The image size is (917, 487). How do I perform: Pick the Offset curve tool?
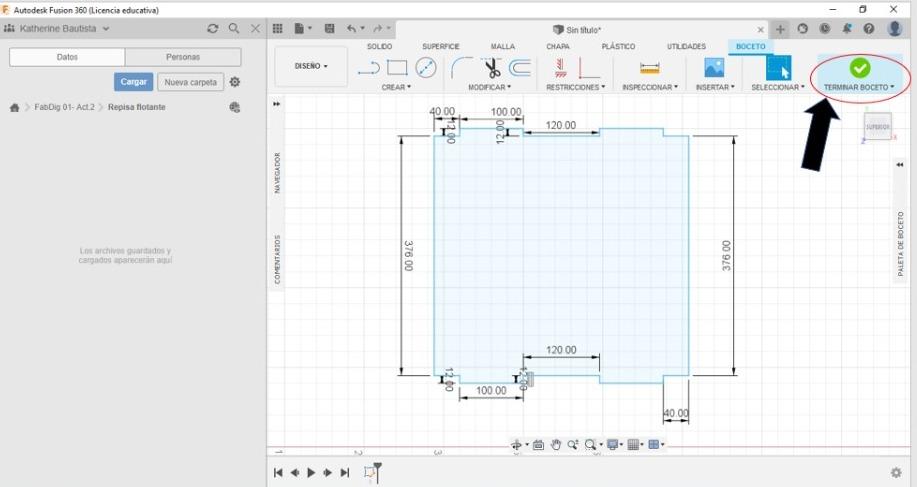tap(520, 68)
